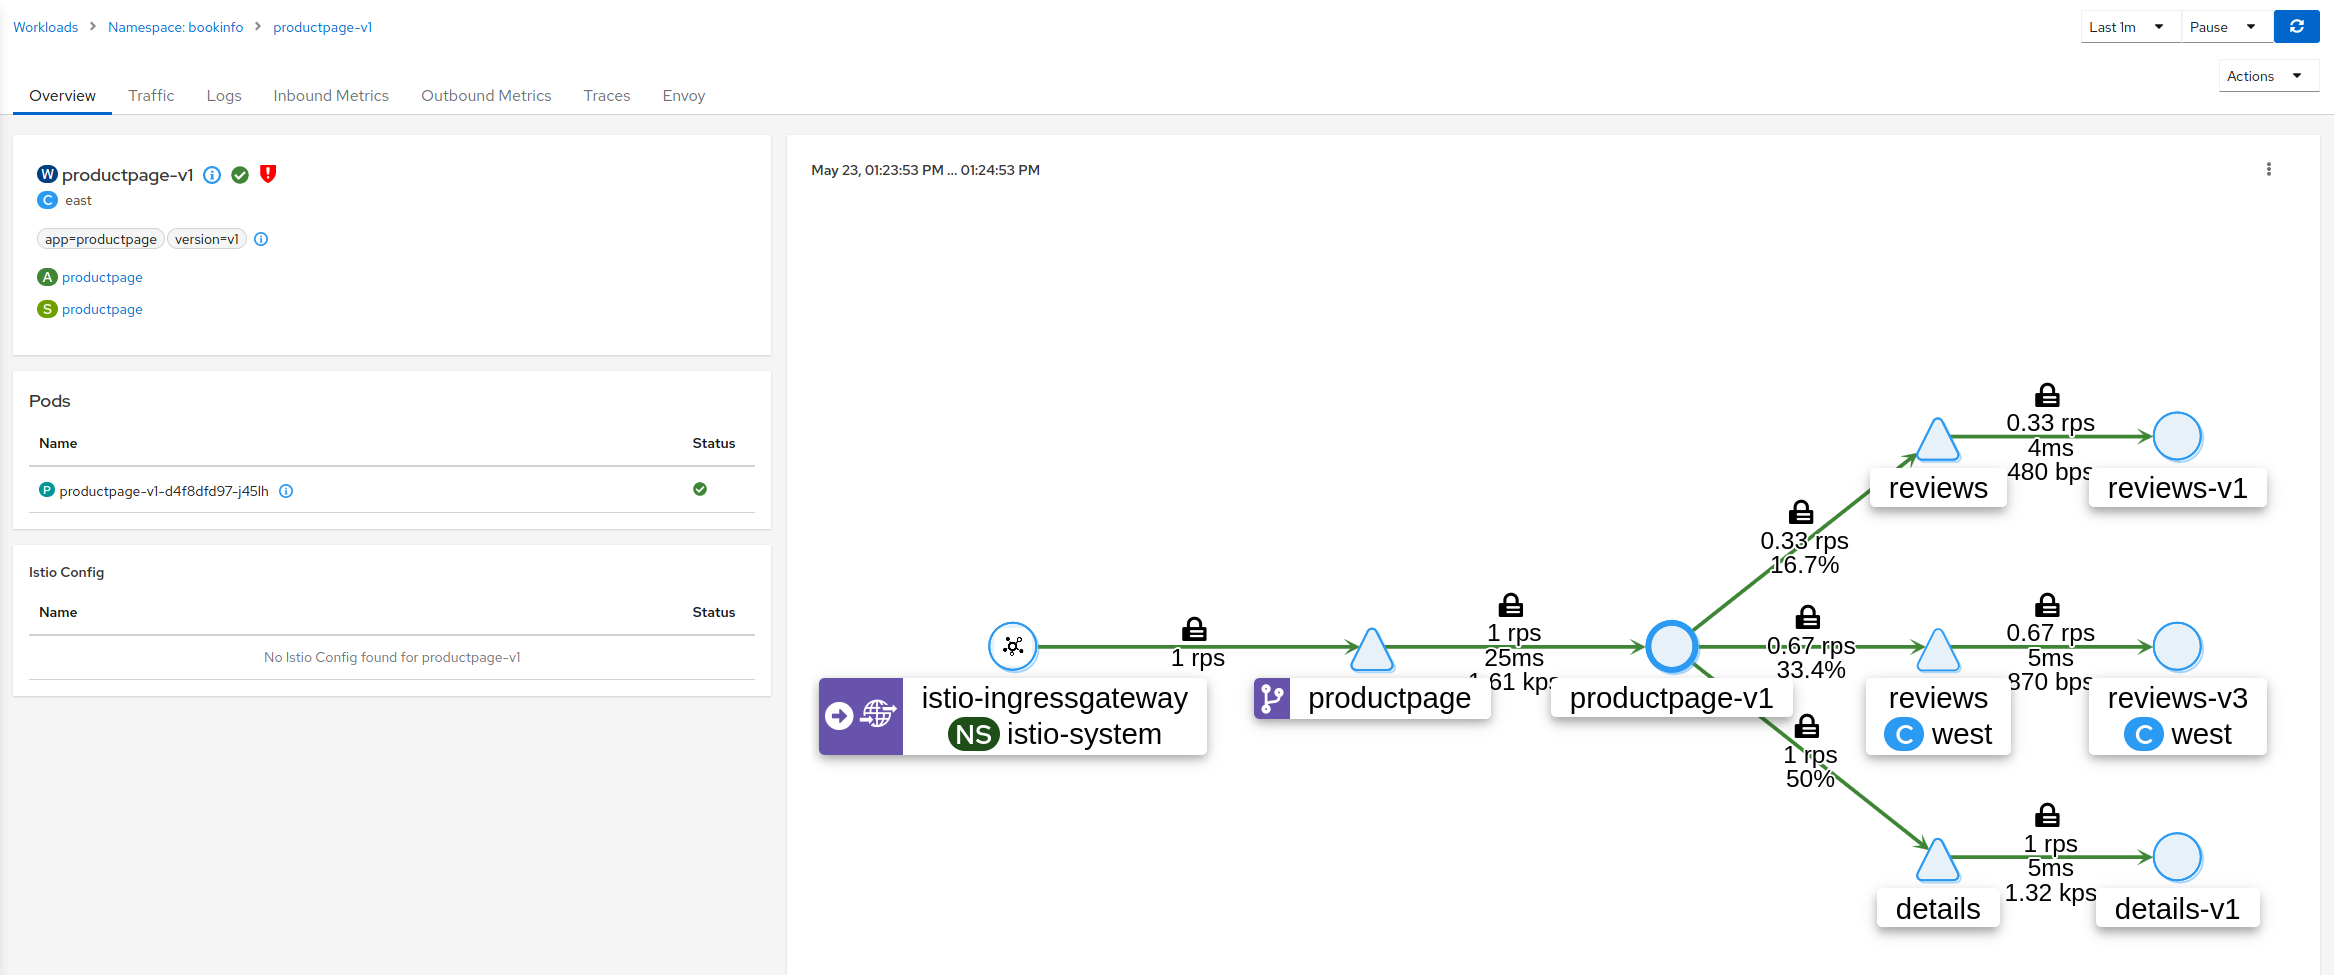Follow the Workloads breadcrumb link
This screenshot has height=975, width=2334.
pos(45,27)
